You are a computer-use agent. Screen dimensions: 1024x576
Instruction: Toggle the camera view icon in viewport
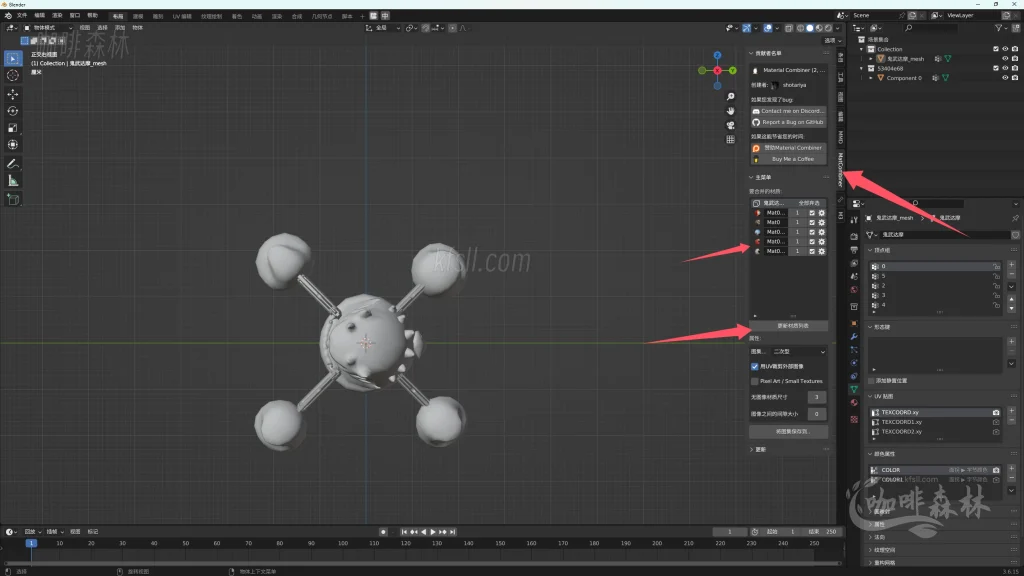tap(731, 125)
